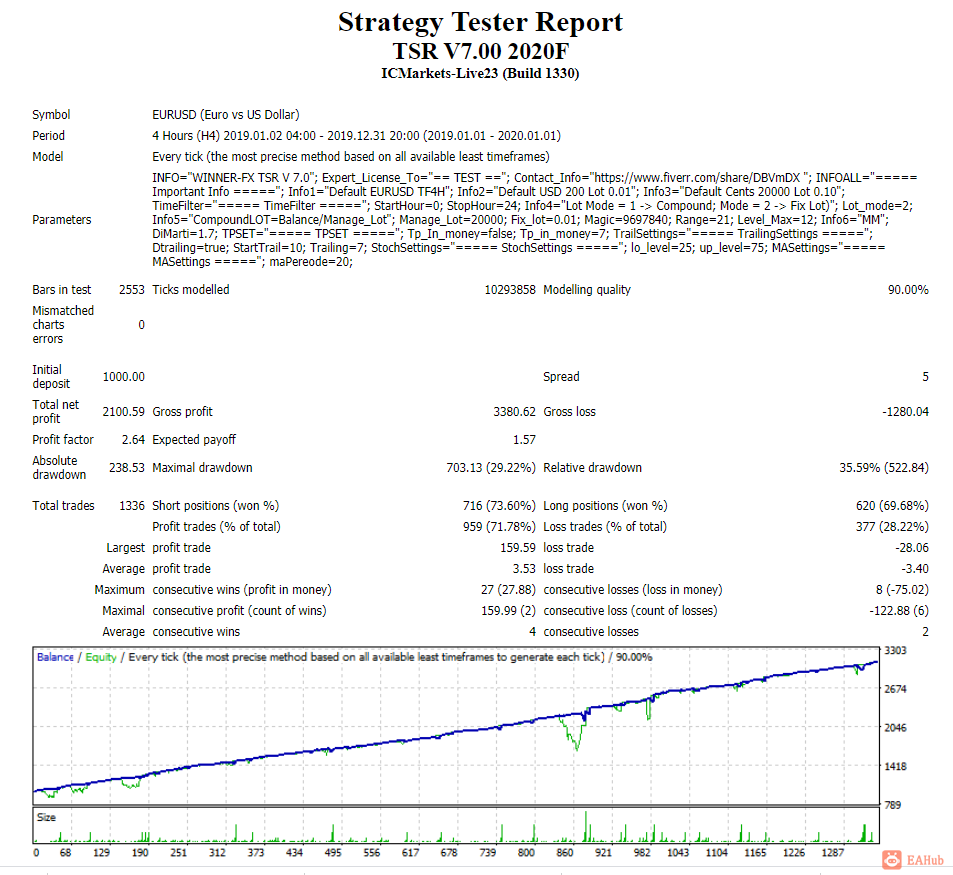The width and height of the screenshot is (953, 875).
Task: Click the Total trades value 1336
Action: tap(132, 506)
